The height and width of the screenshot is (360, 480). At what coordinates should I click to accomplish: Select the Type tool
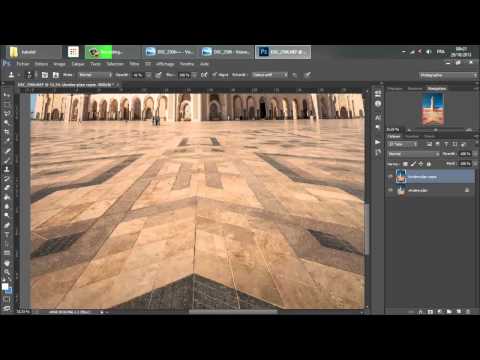(x=7, y=235)
